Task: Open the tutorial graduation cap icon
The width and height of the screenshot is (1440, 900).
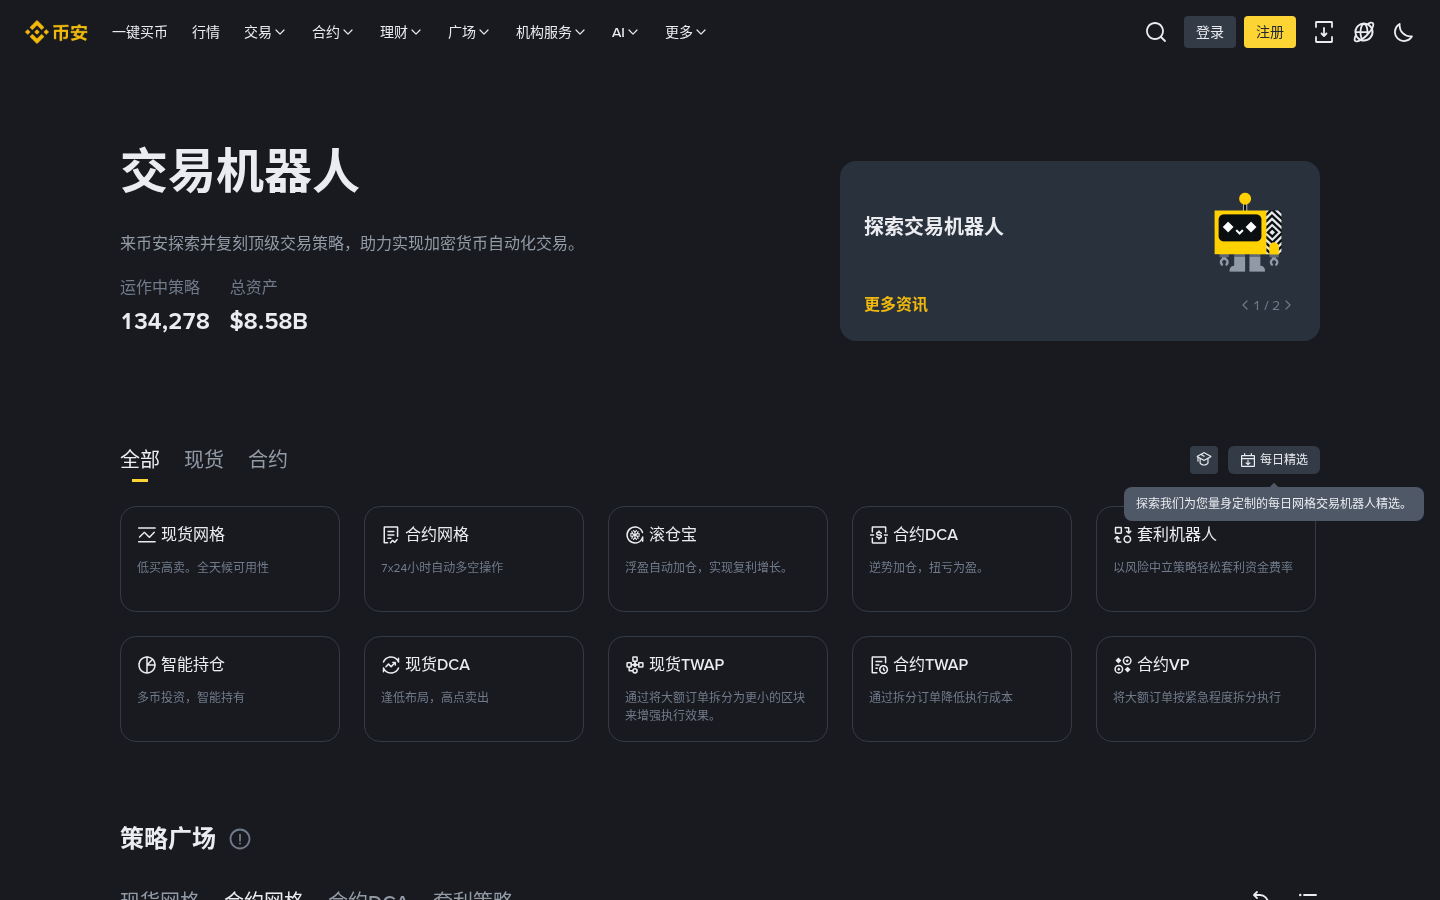Action: click(x=1204, y=460)
